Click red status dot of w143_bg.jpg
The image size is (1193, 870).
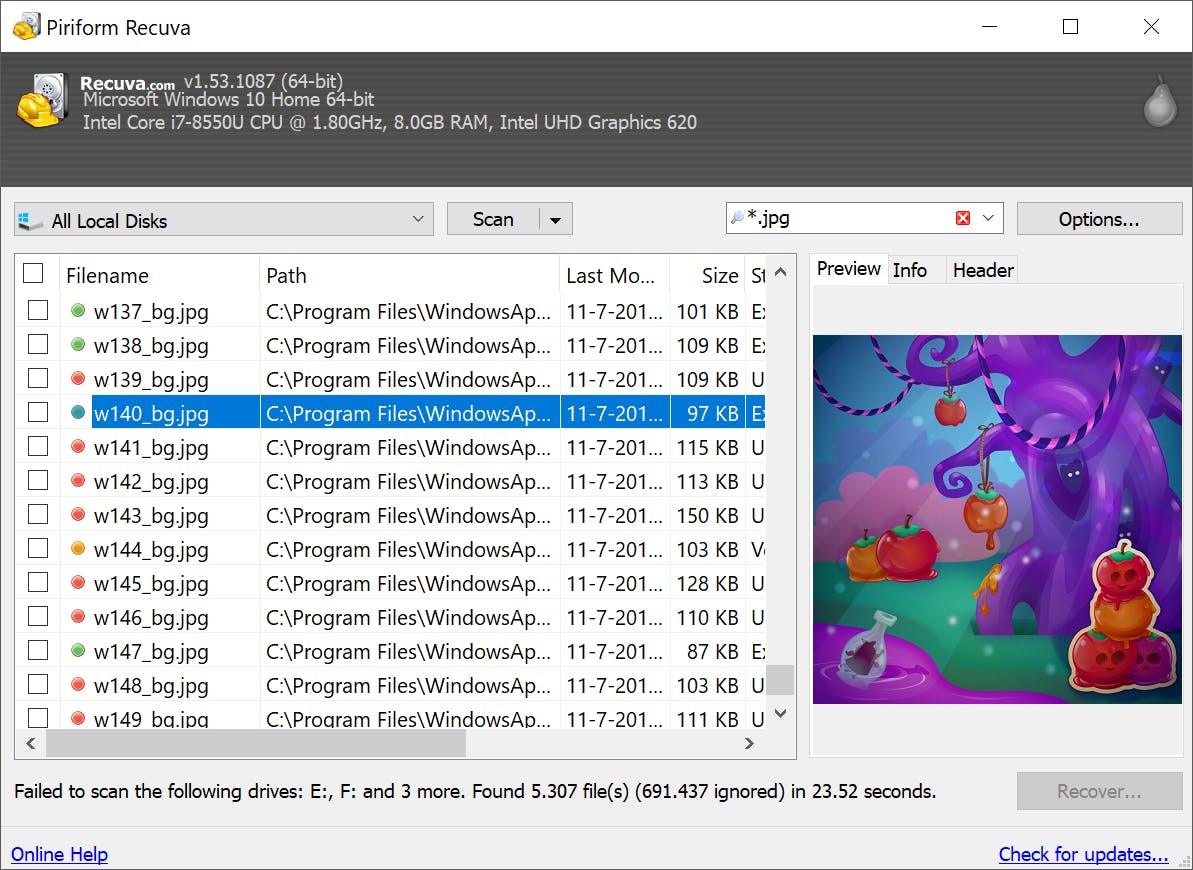pyautogui.click(x=78, y=515)
